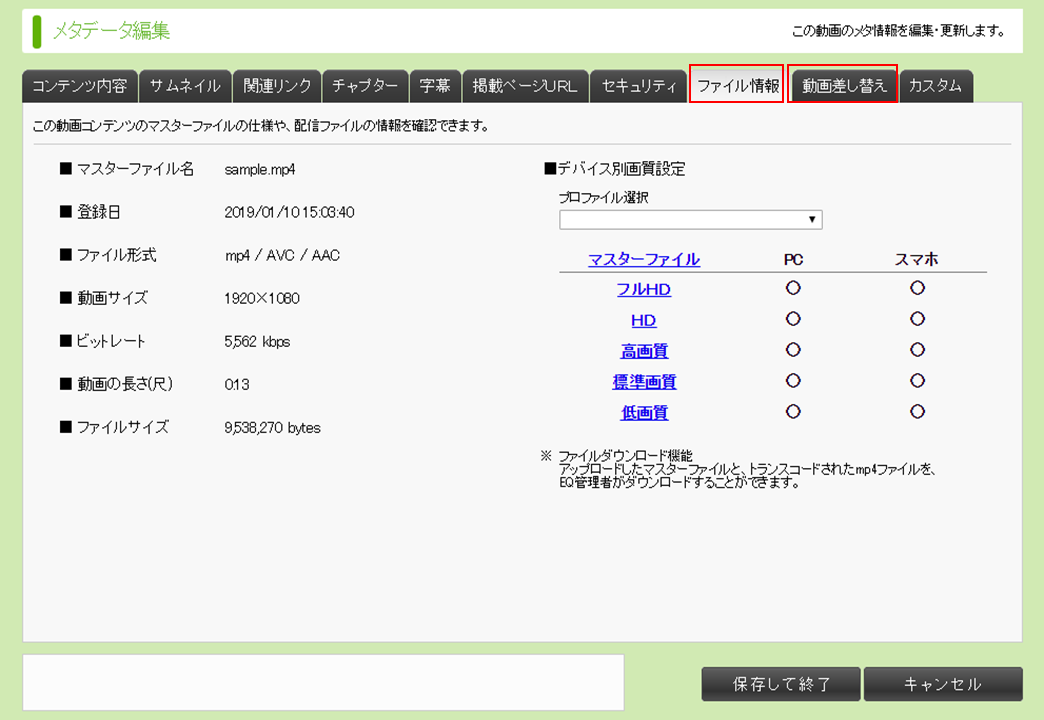Switch to the コンテンツ内容 tab

[80, 87]
